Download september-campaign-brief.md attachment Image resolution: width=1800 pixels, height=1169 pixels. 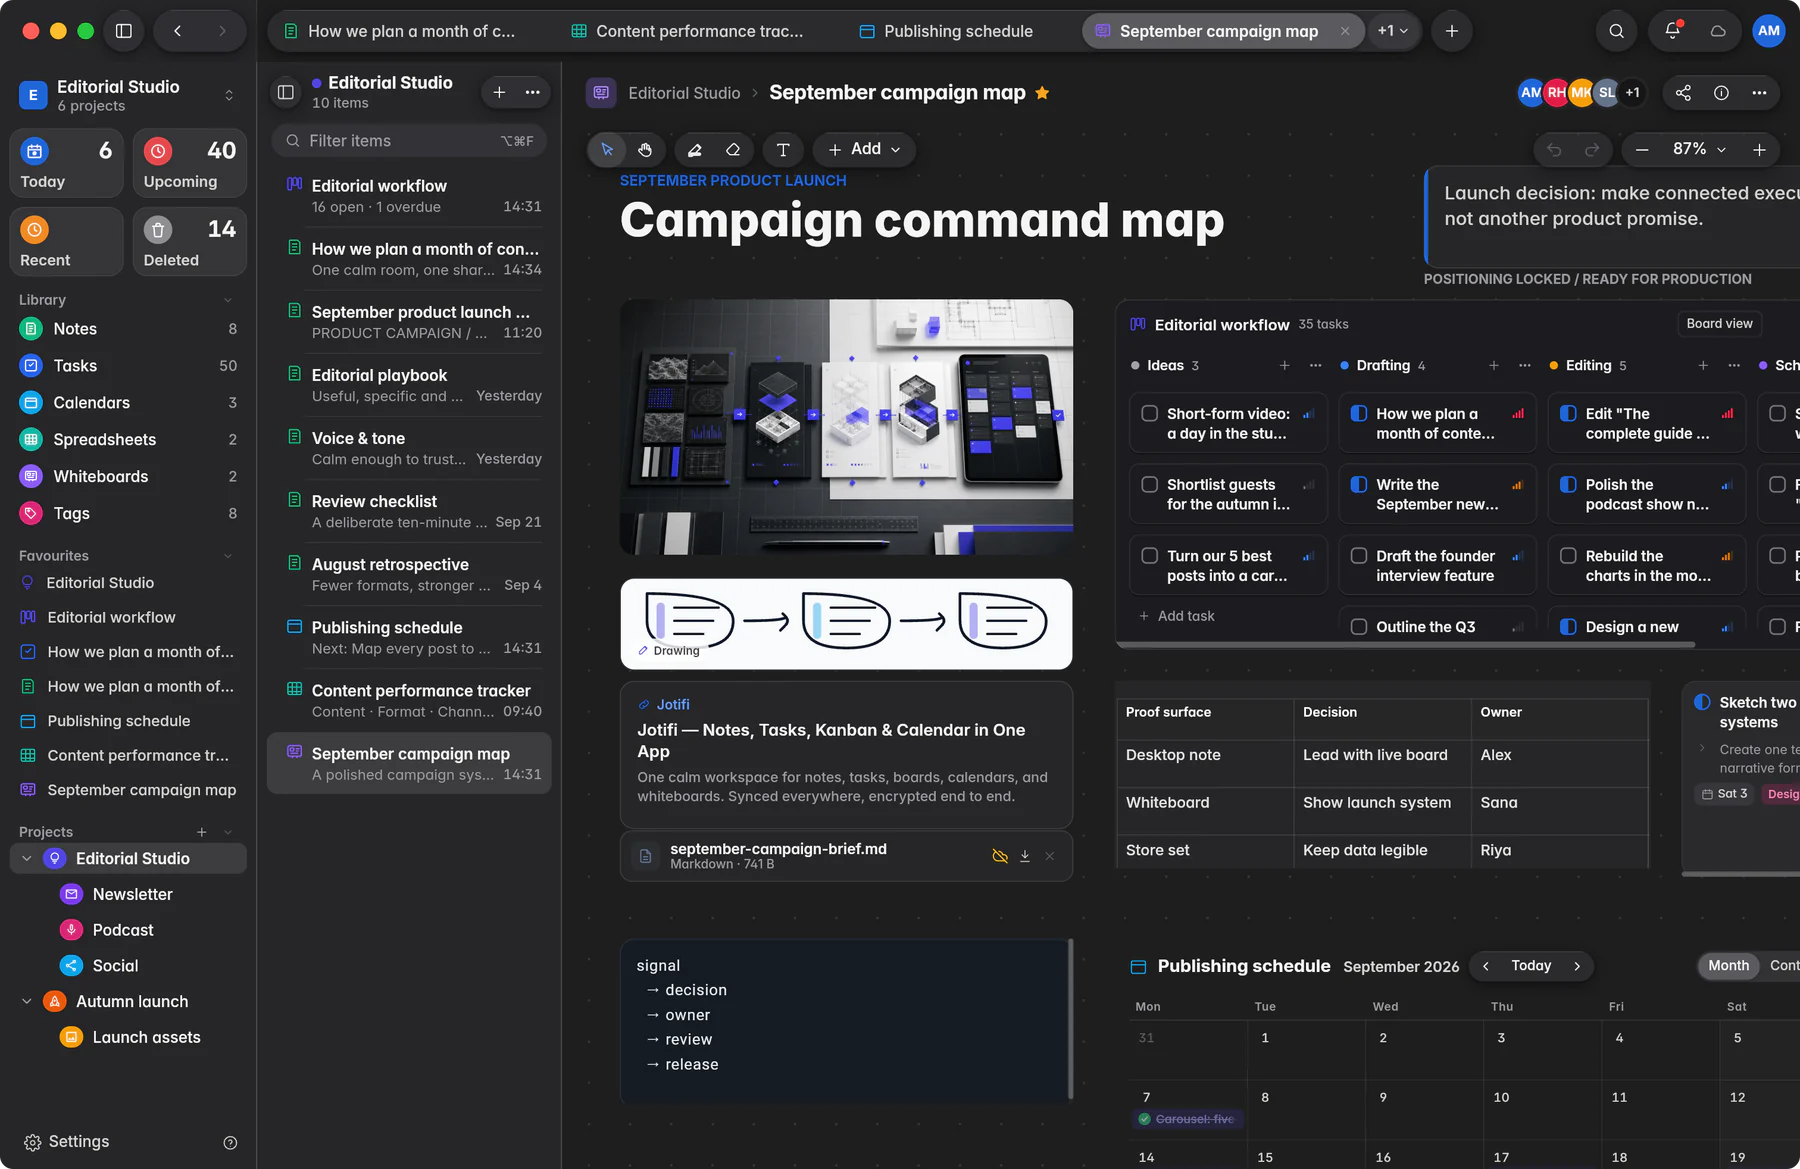point(1025,856)
